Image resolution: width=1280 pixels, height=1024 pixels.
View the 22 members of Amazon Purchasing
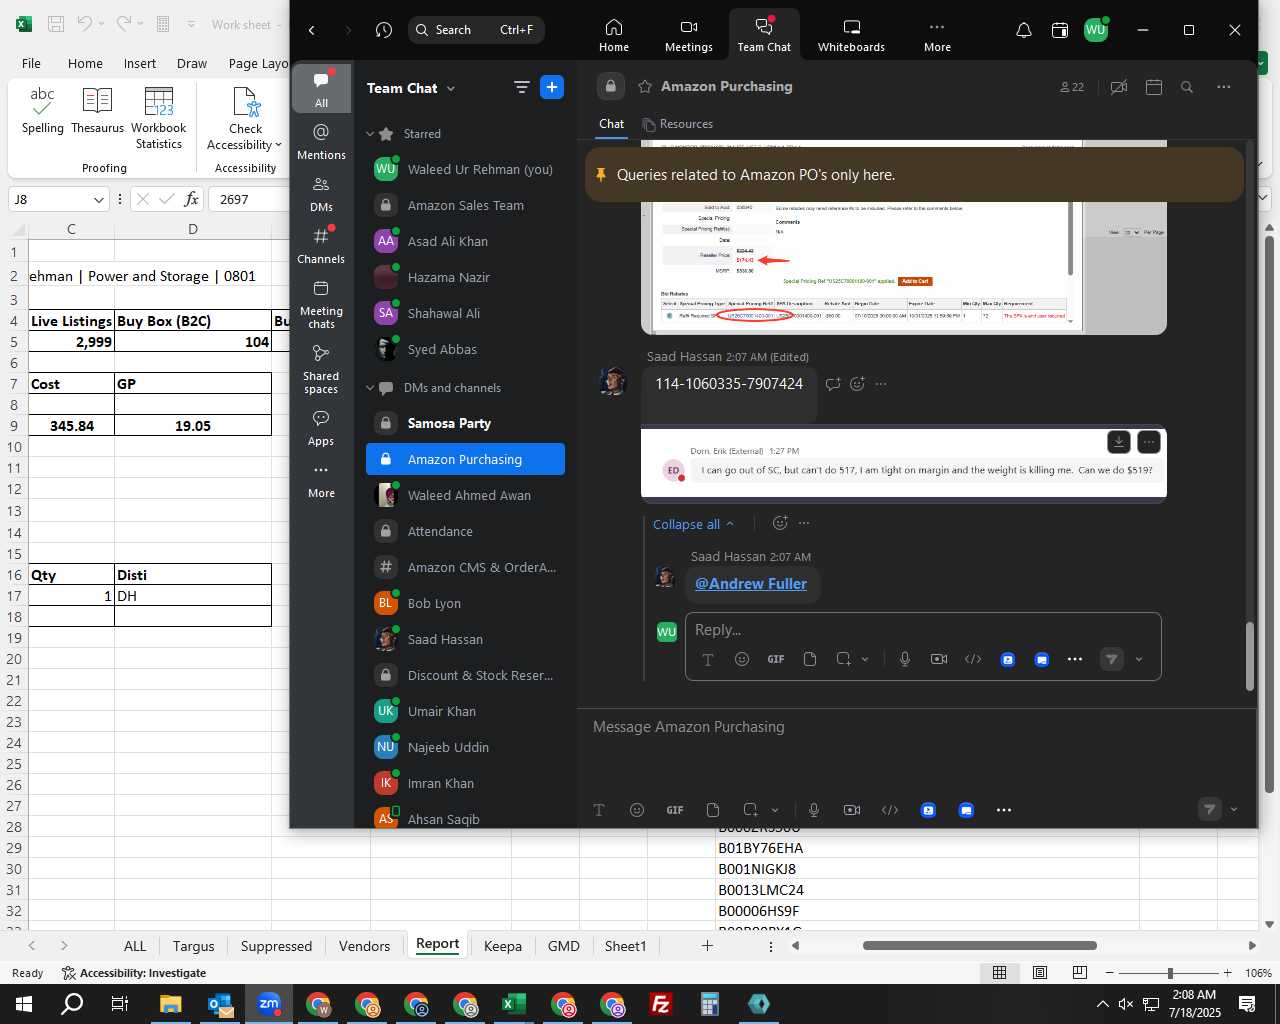click(1072, 87)
